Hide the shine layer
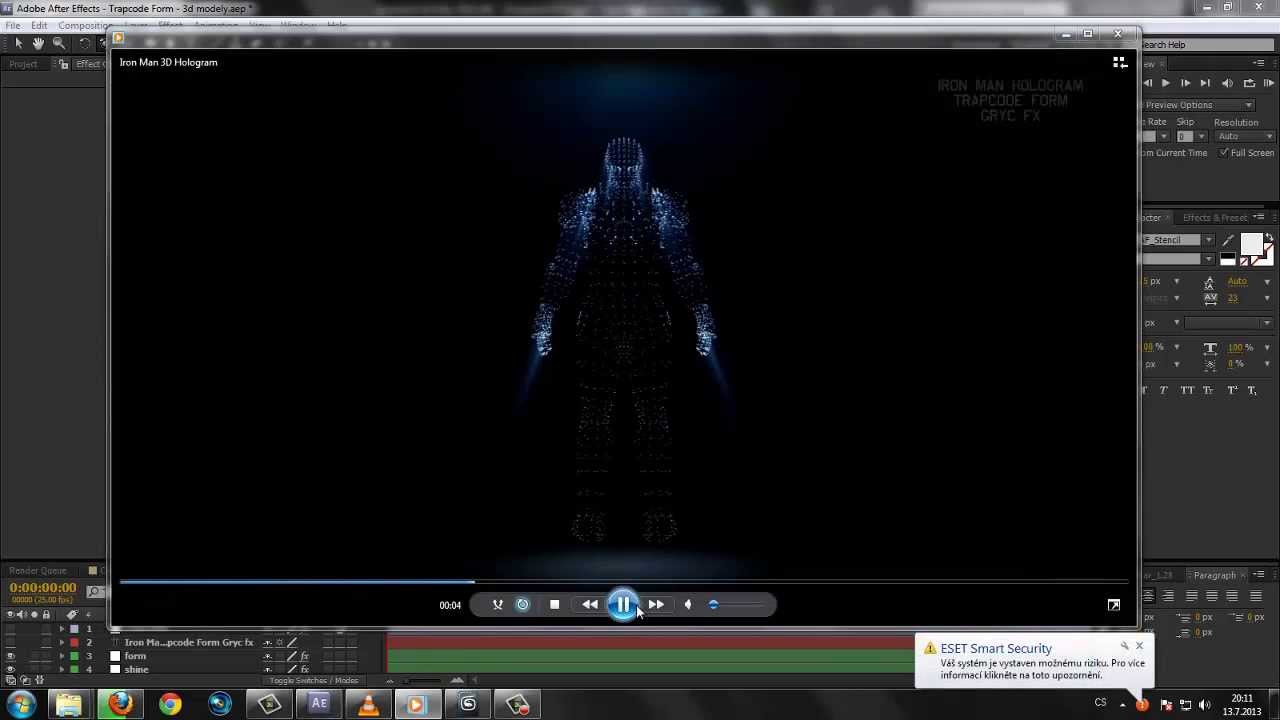This screenshot has height=720, width=1280. 10,669
